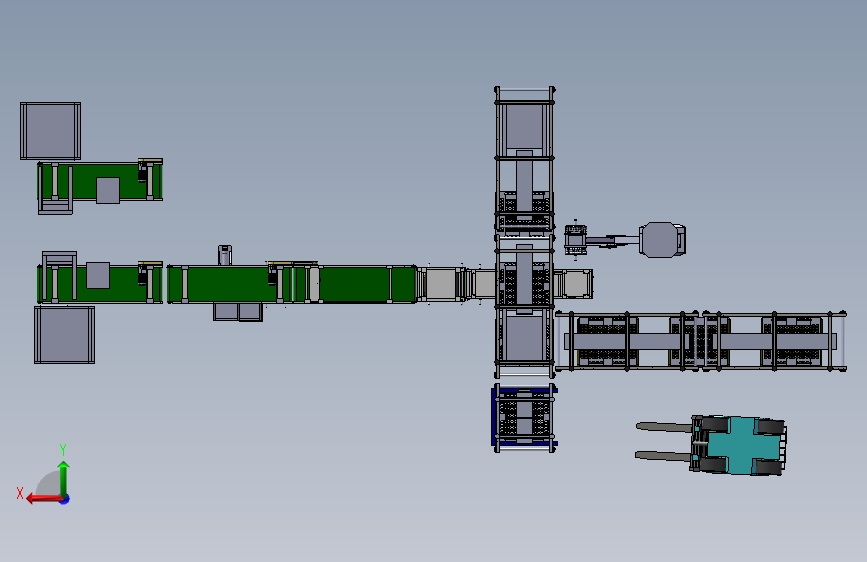Select the gray box on upper-left green conveyor
867x562 pixels.
point(108,190)
